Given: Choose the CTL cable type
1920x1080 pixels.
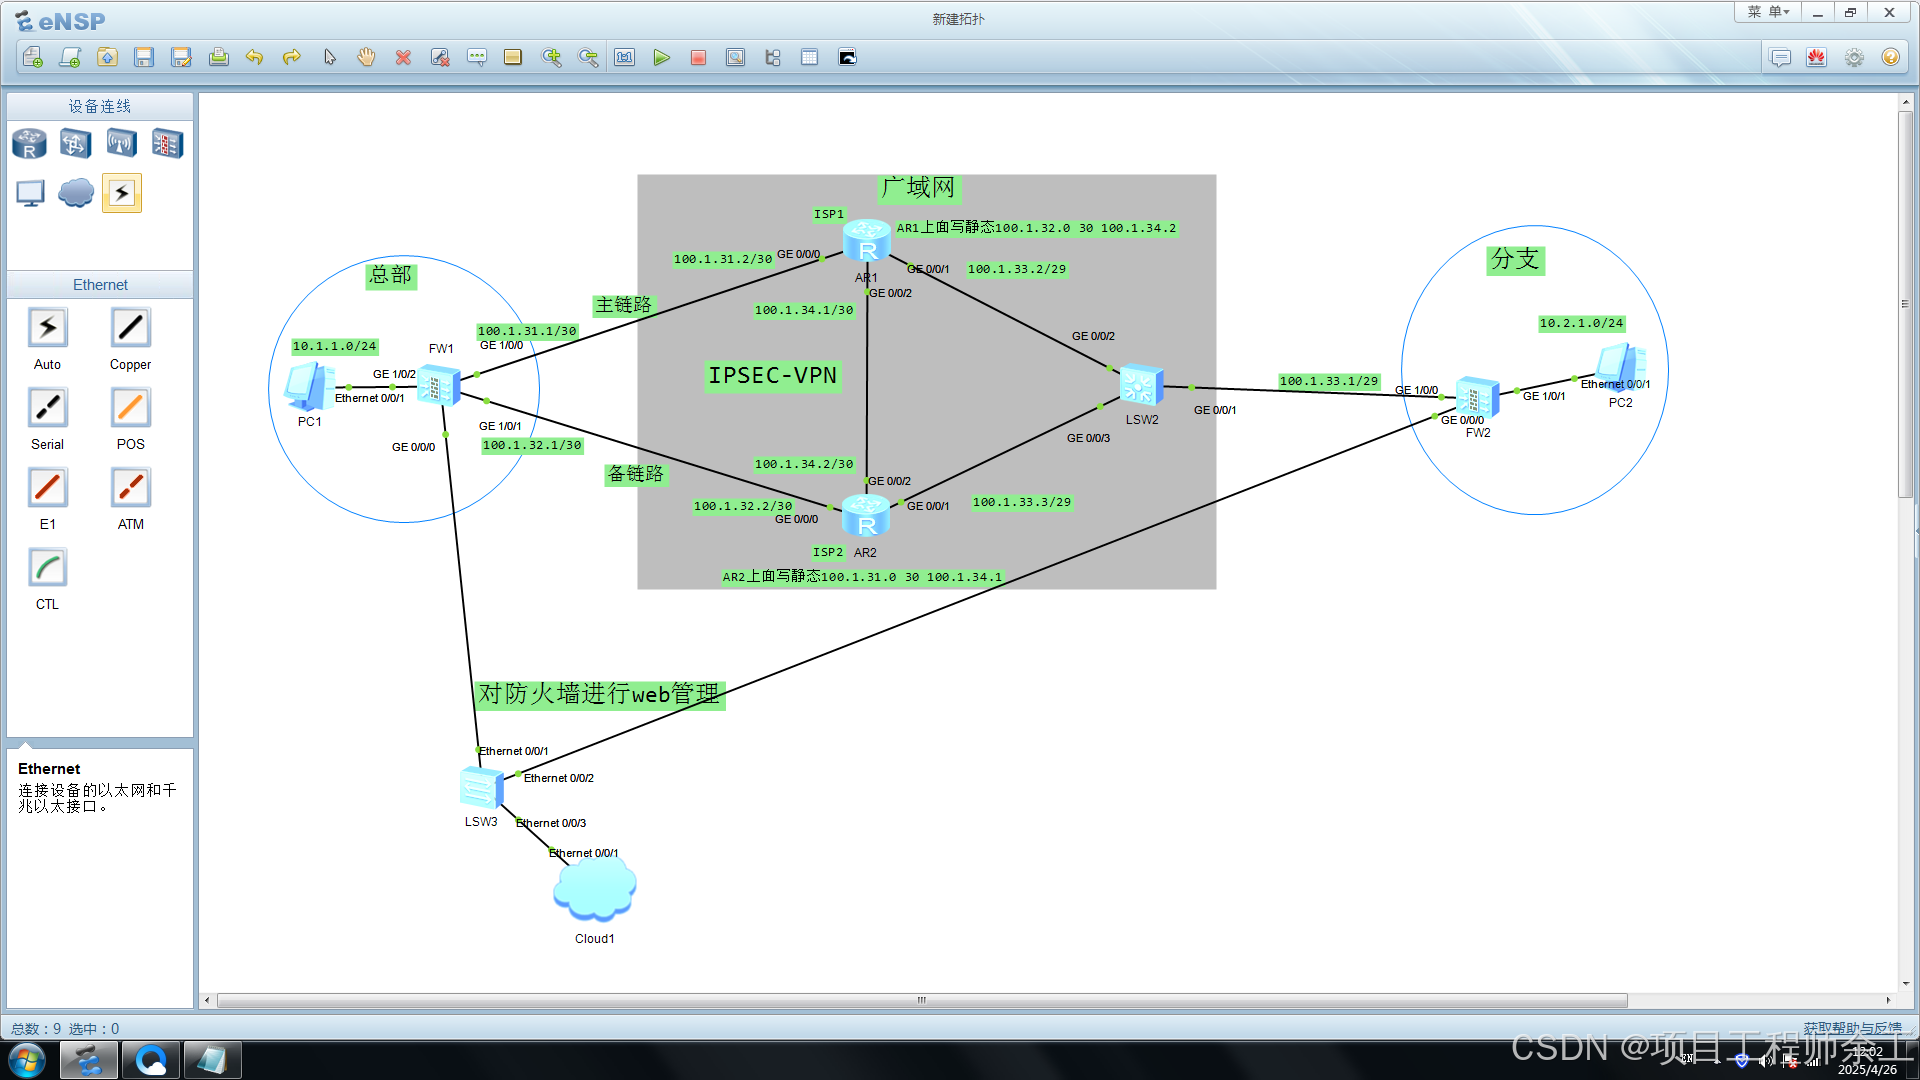Looking at the screenshot, I should coord(47,568).
